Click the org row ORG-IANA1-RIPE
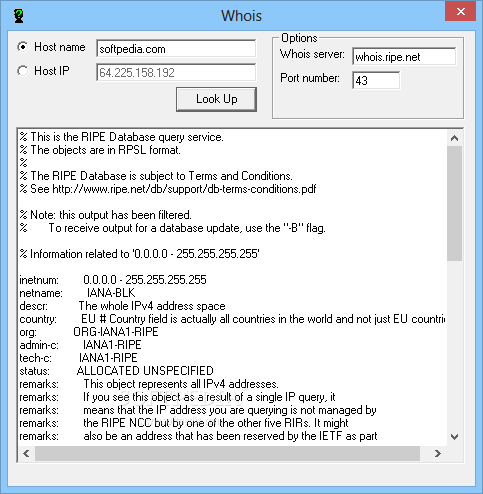Screen dimensions: 483x494 pos(89,332)
